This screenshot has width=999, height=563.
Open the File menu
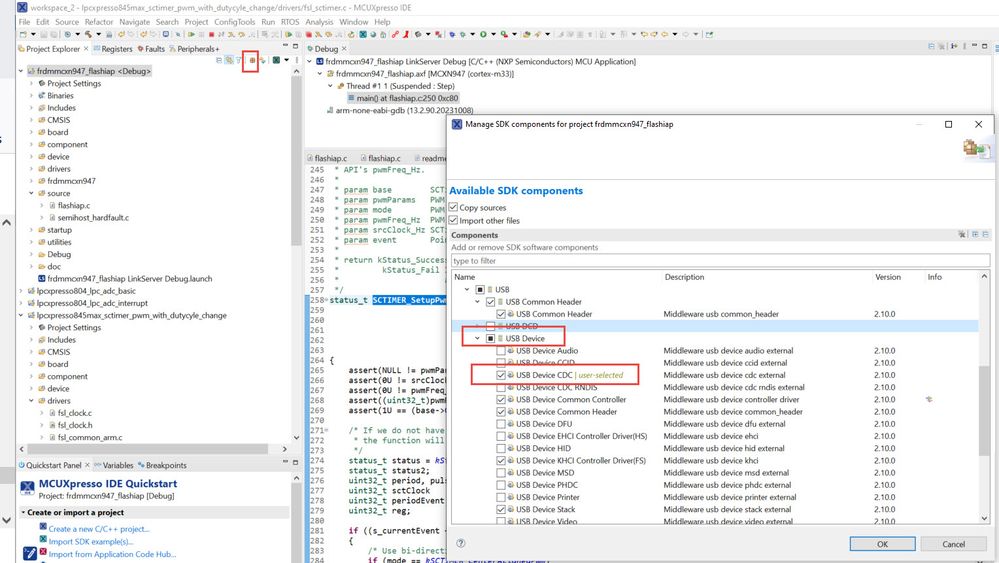pos(24,22)
